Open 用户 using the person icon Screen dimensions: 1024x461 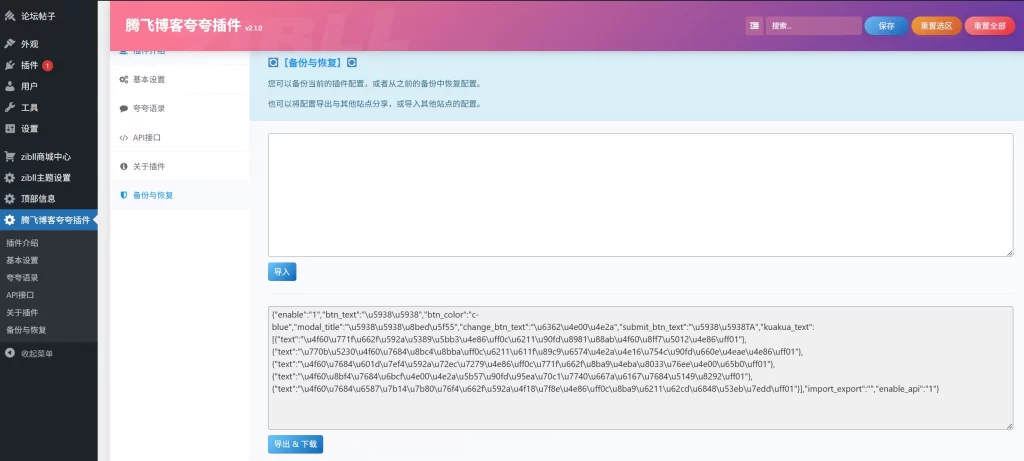point(10,86)
